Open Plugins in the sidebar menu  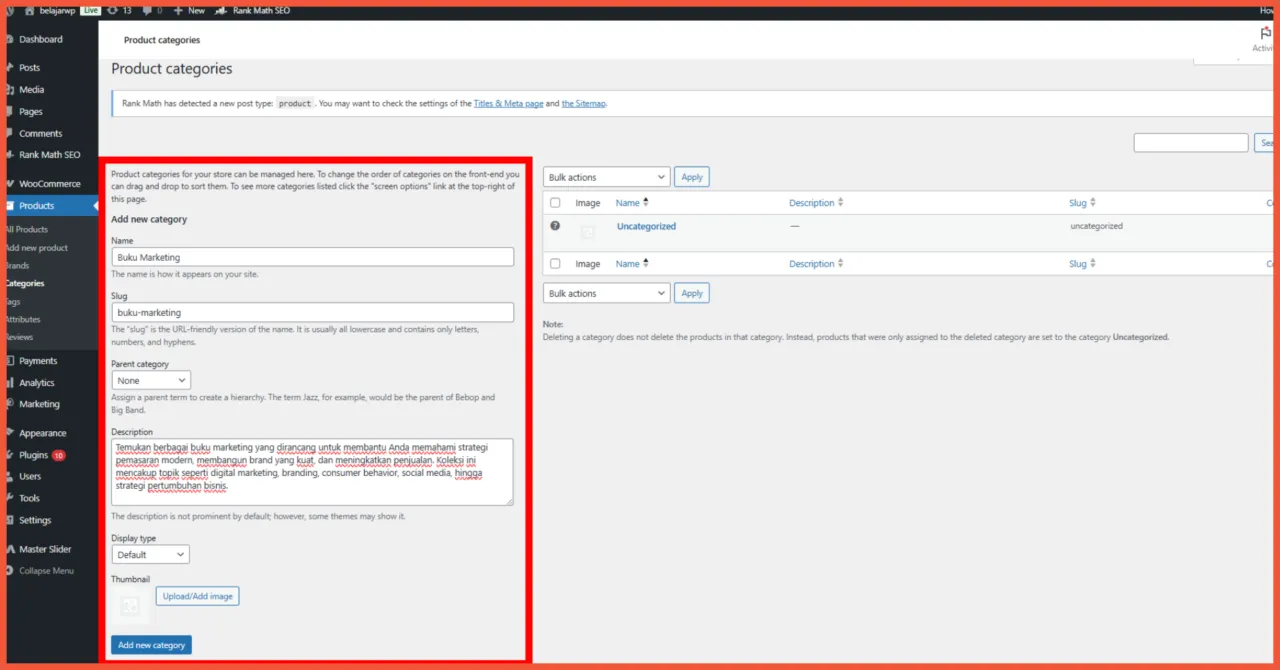coord(33,455)
